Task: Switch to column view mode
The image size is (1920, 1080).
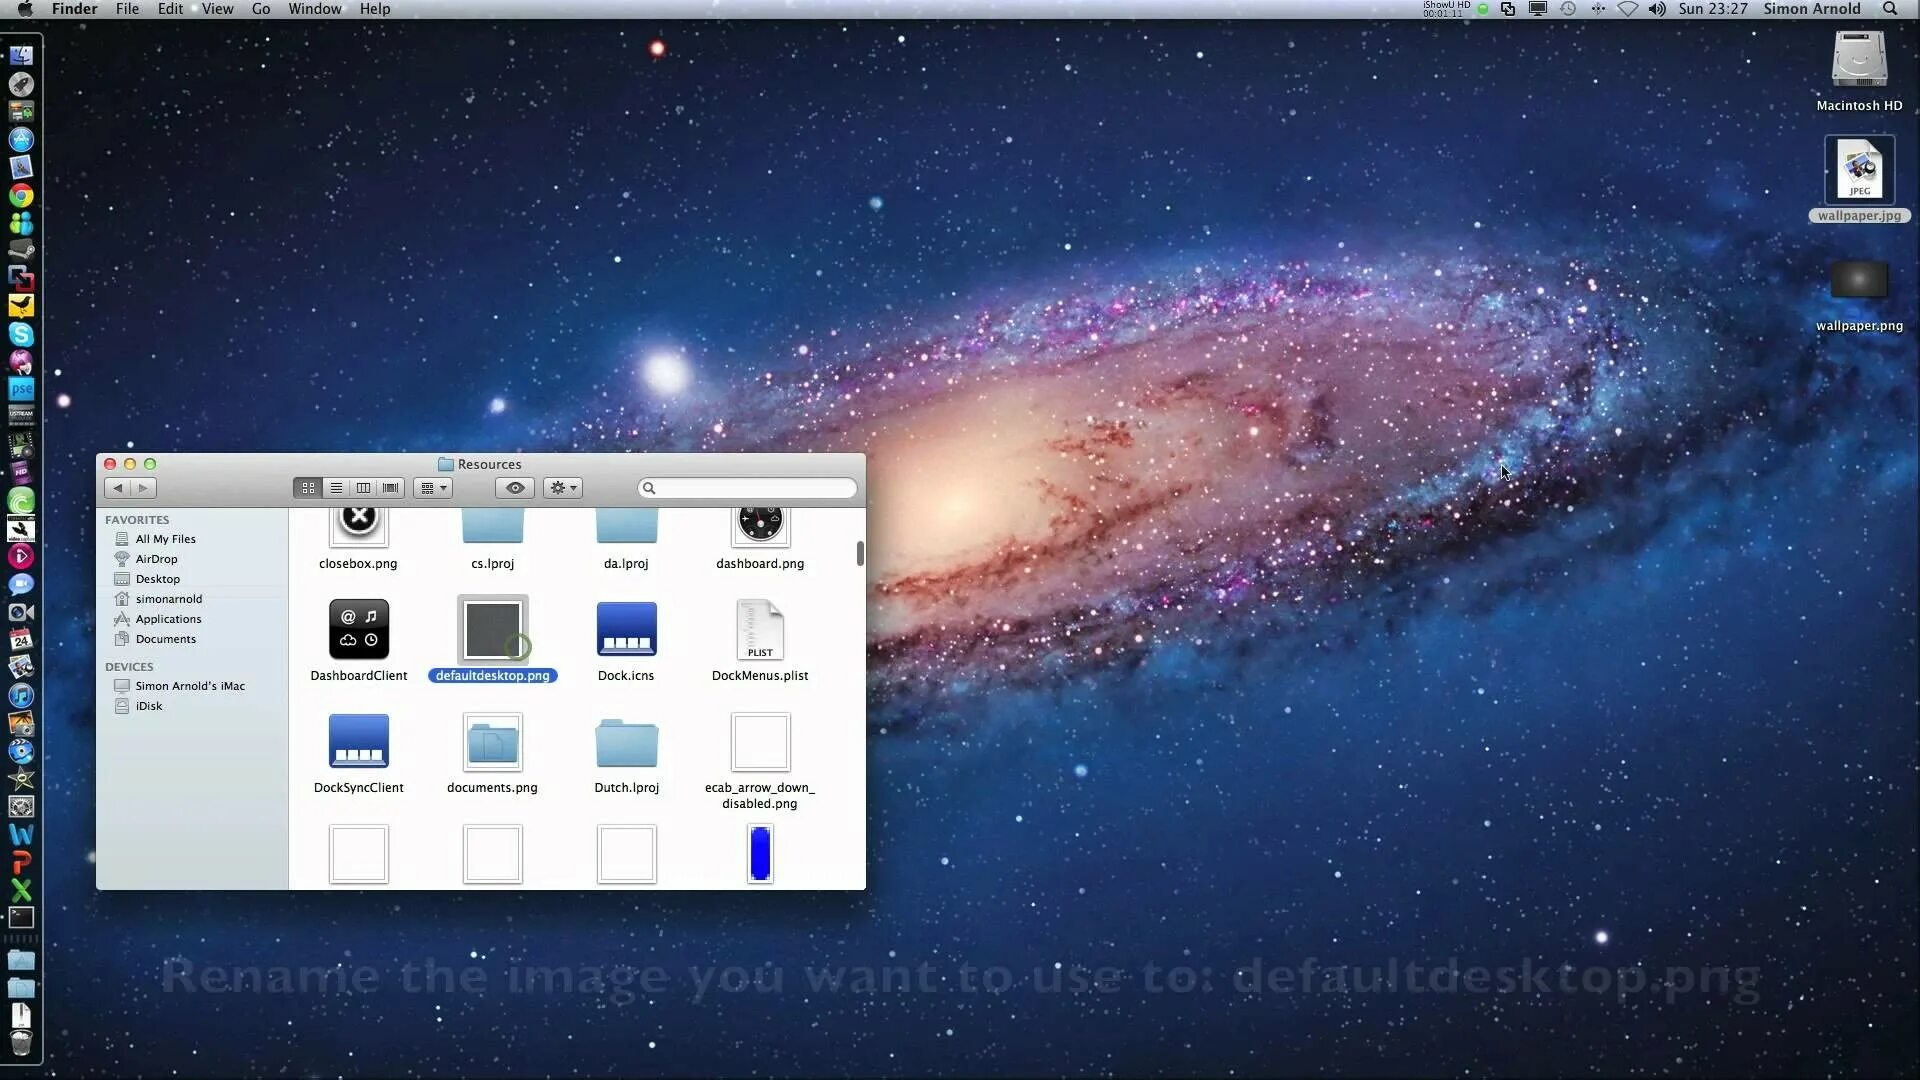Action: [363, 488]
